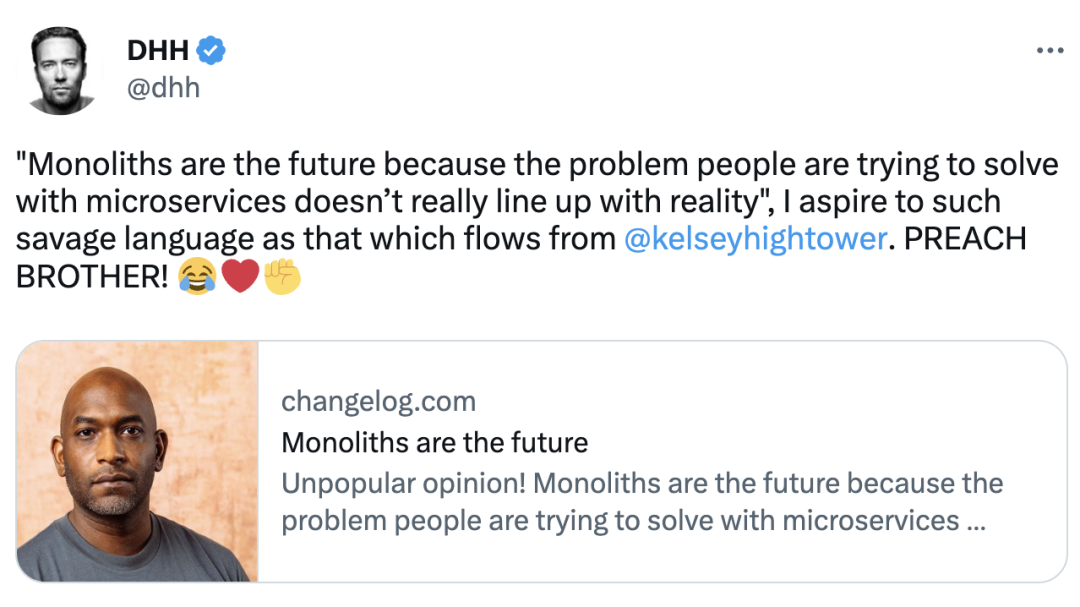
Task: Click the raised fist emoji
Action: tap(282, 277)
